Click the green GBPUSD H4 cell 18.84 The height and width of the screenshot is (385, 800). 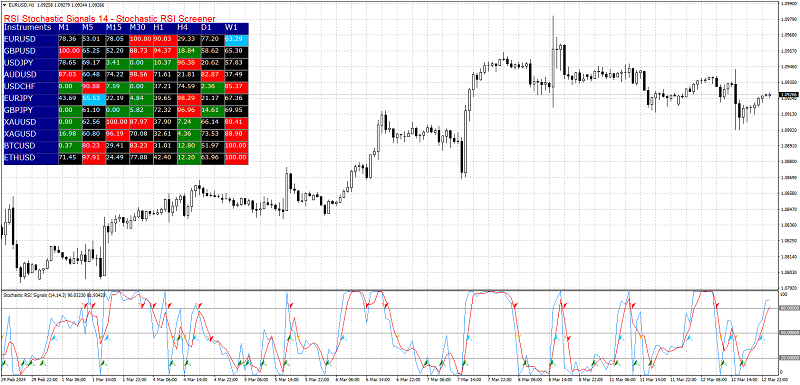click(188, 51)
